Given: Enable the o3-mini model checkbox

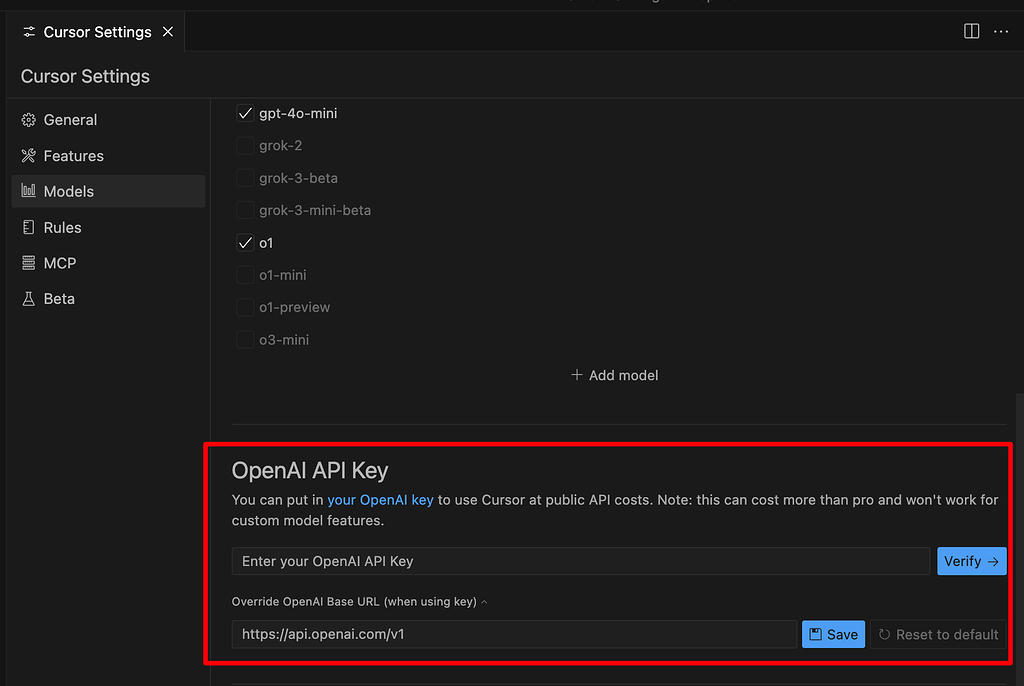Looking at the screenshot, I should click(x=245, y=340).
